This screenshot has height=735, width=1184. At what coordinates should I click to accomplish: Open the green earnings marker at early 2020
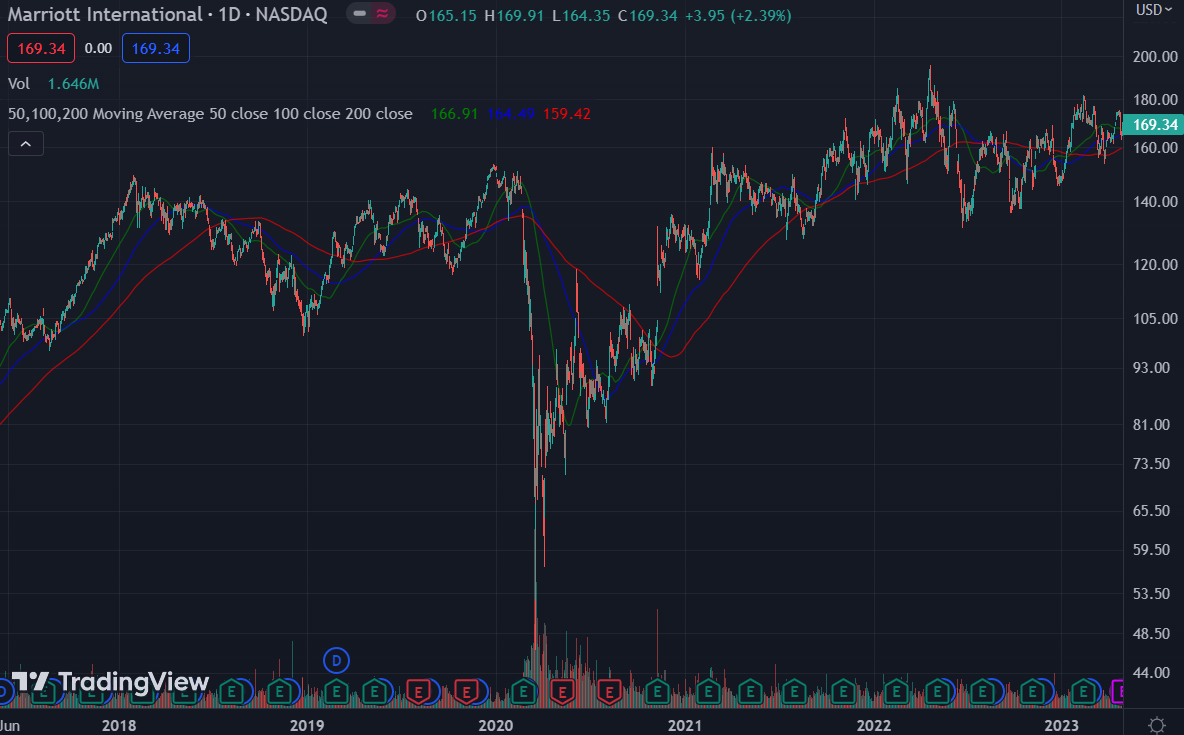tap(523, 691)
